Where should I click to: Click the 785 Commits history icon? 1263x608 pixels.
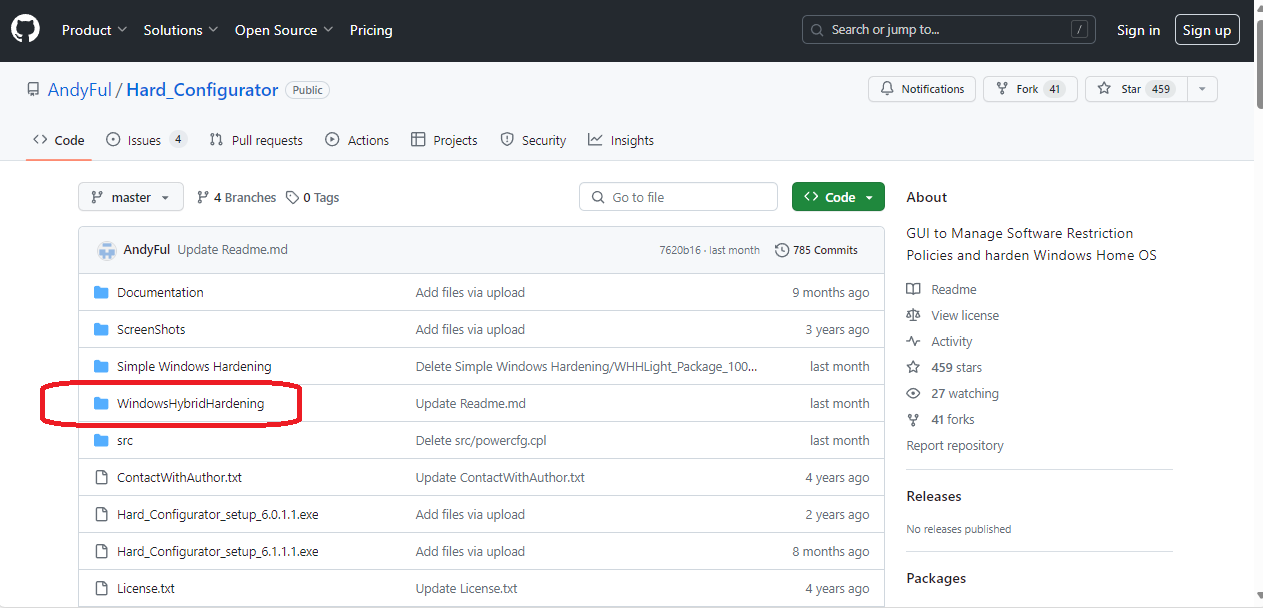pyautogui.click(x=782, y=250)
